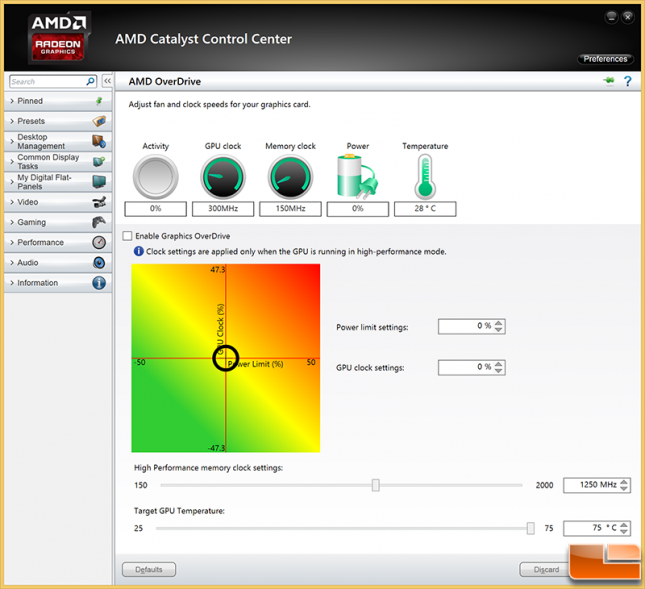Minimize the Catalyst Control Center window

pyautogui.click(x=611, y=17)
